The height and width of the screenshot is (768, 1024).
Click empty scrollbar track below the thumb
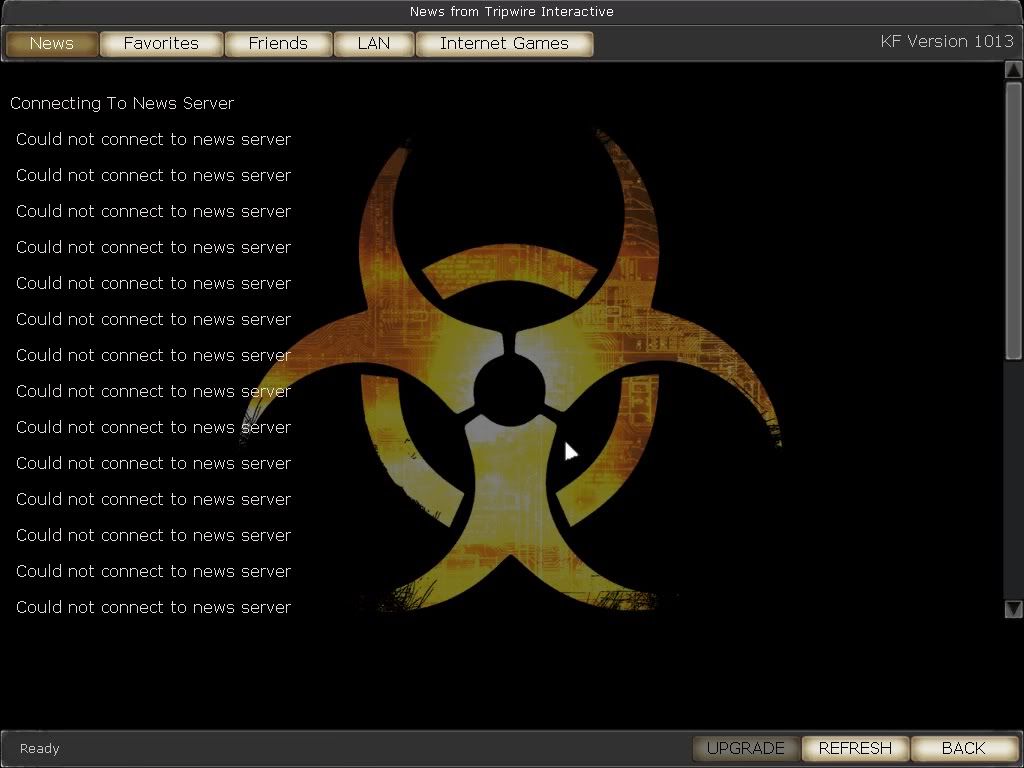[1013, 480]
